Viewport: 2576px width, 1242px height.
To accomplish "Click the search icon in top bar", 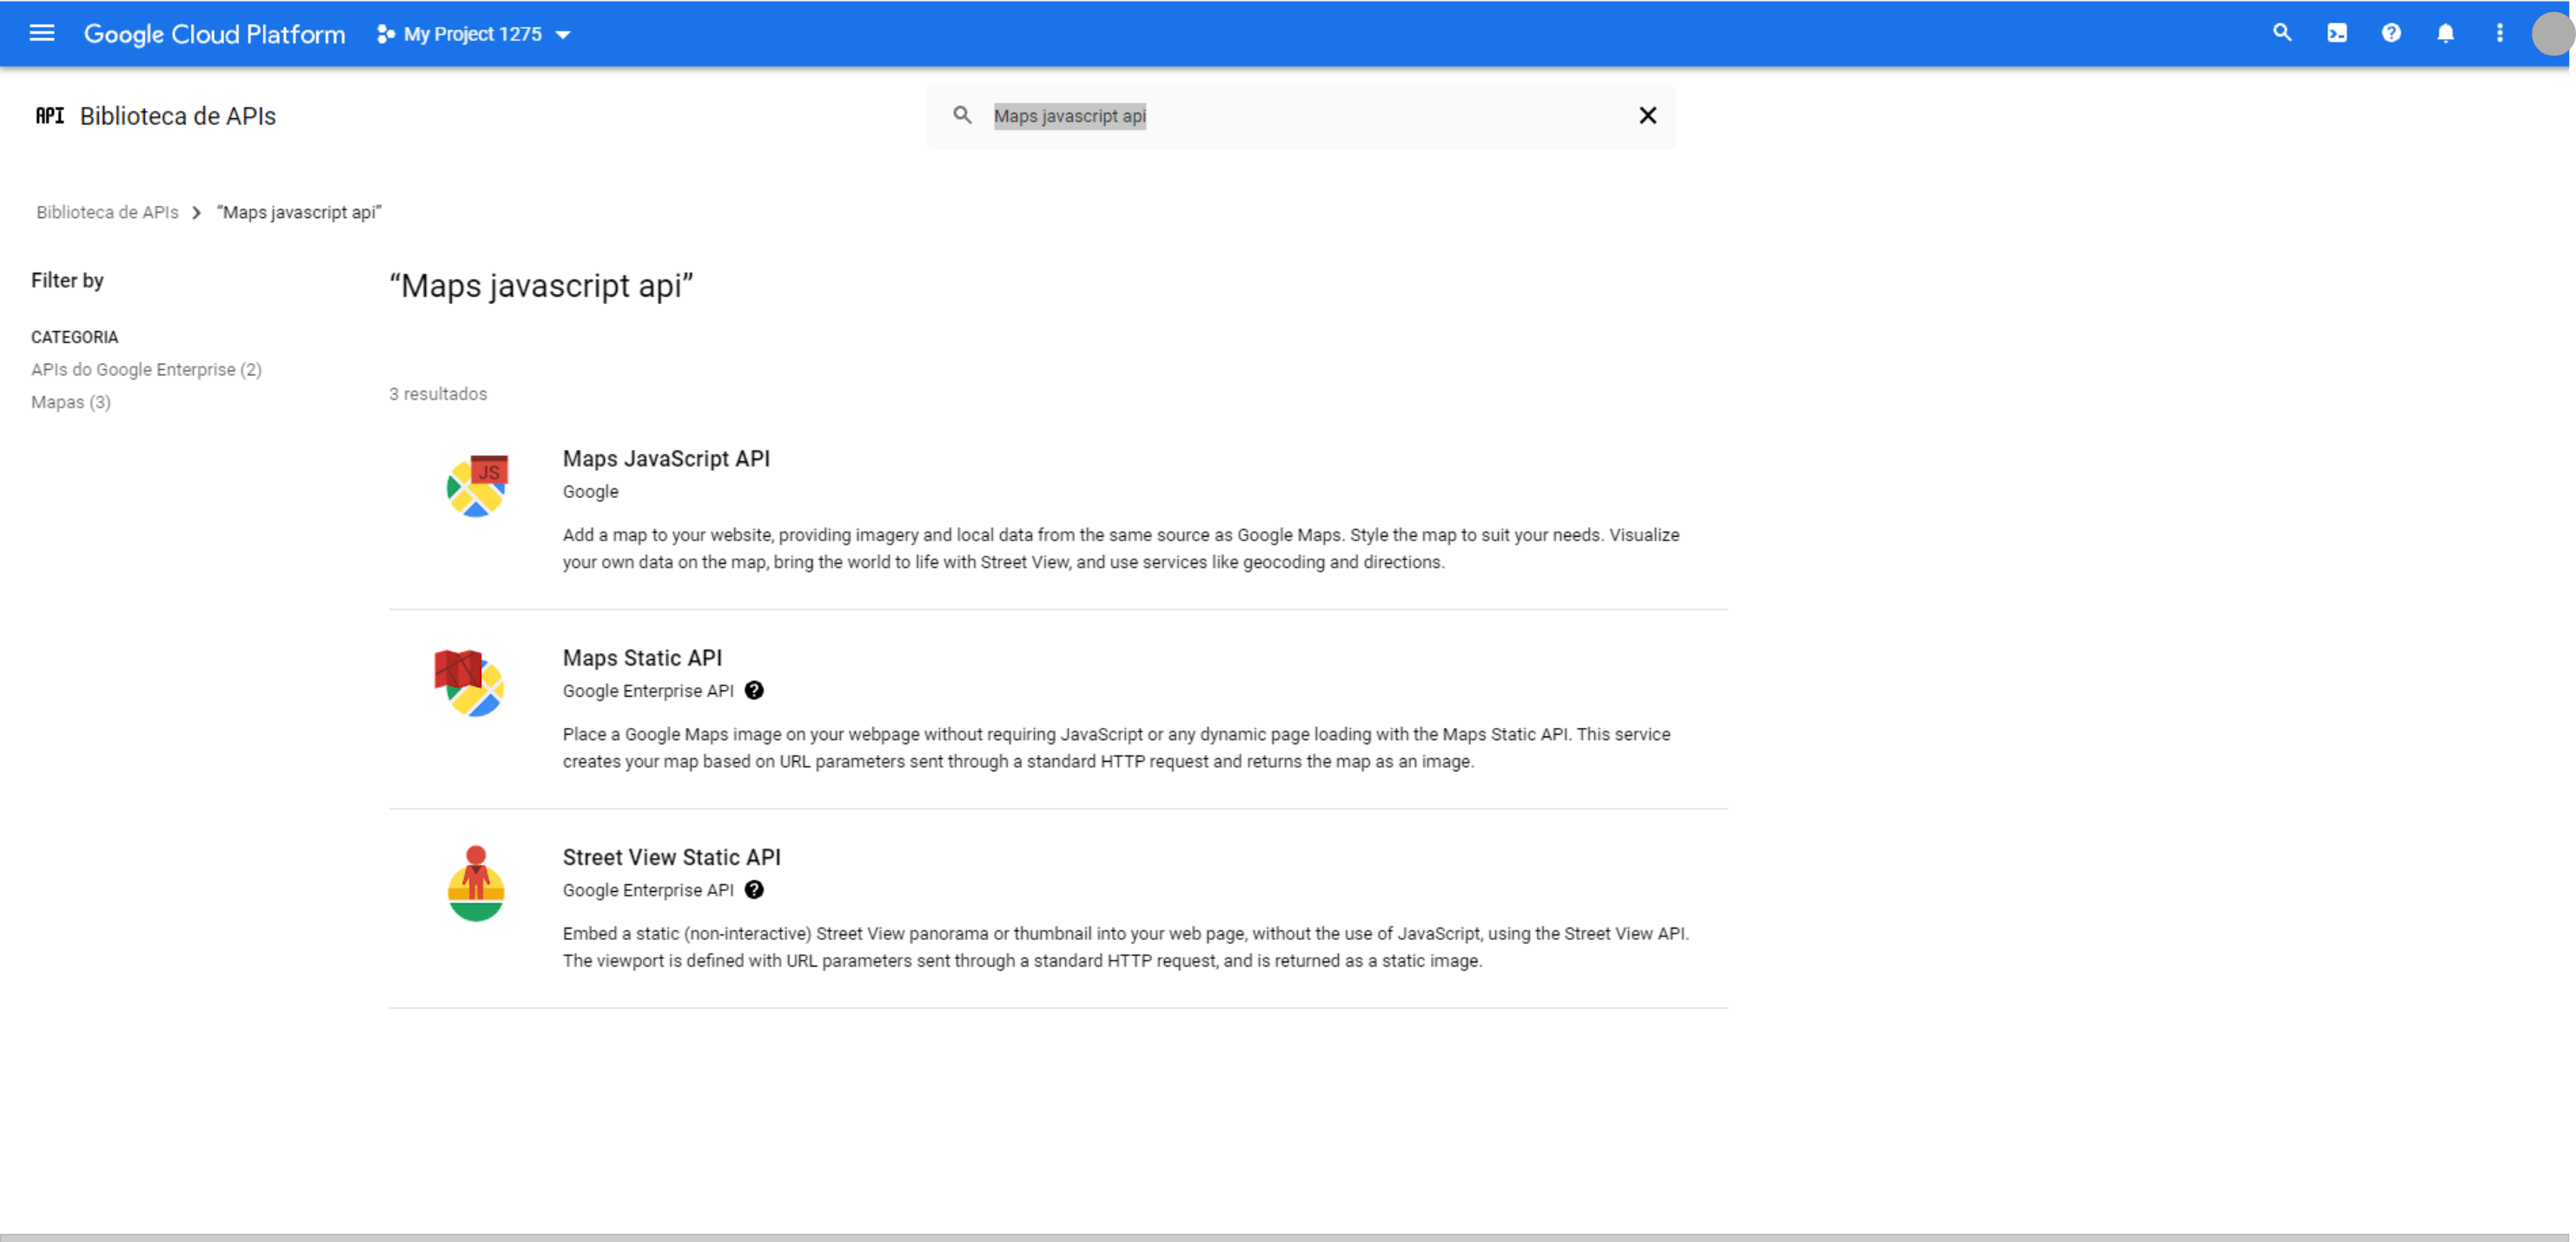I will (x=2282, y=33).
